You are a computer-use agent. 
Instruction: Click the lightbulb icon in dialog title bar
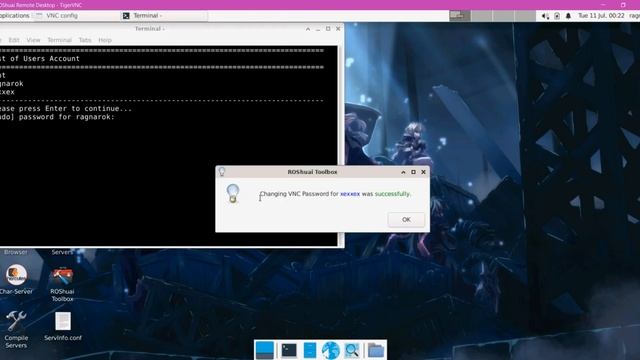tap(222, 172)
